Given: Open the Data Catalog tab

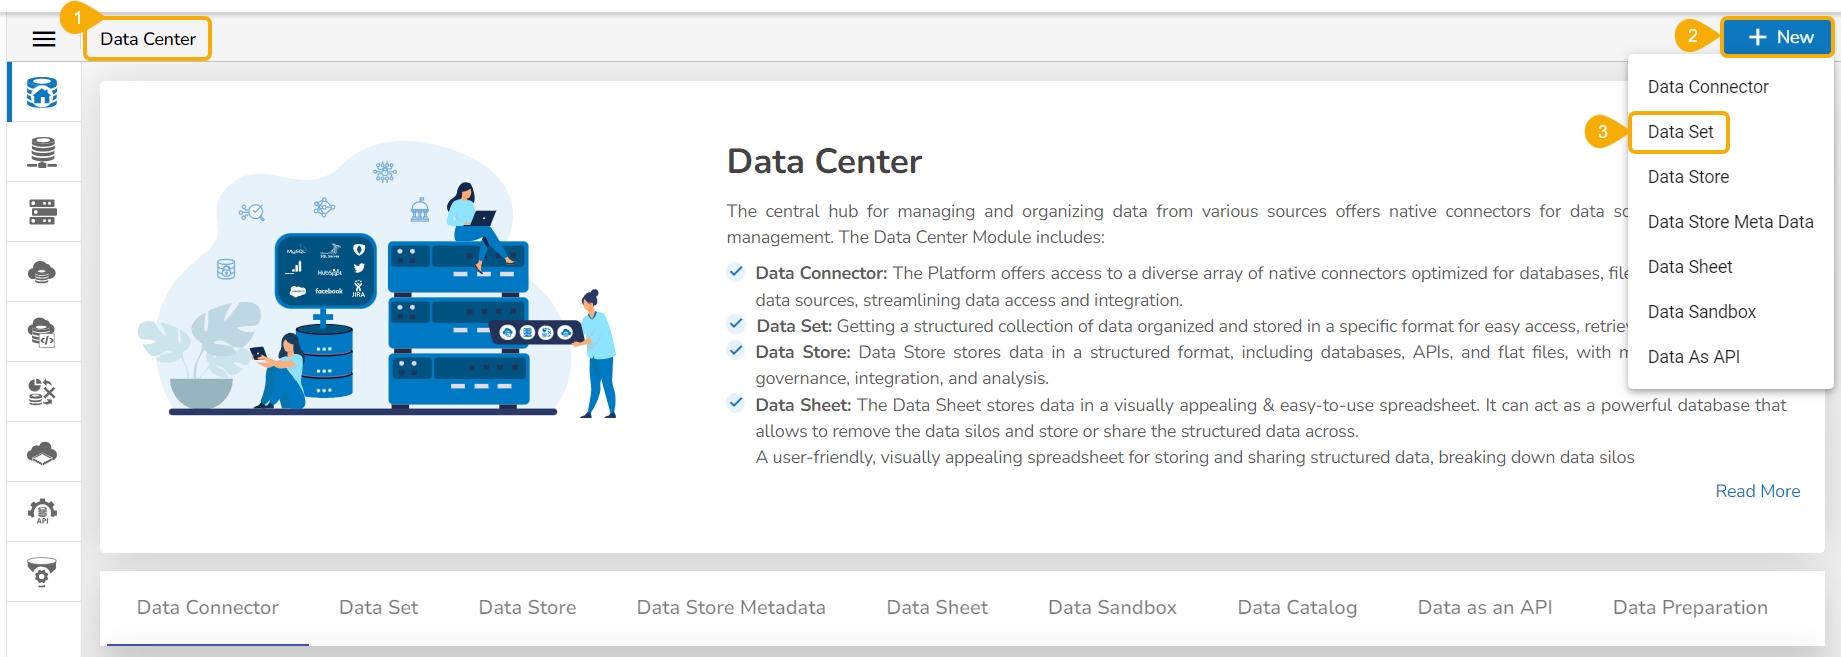Looking at the screenshot, I should tap(1297, 607).
